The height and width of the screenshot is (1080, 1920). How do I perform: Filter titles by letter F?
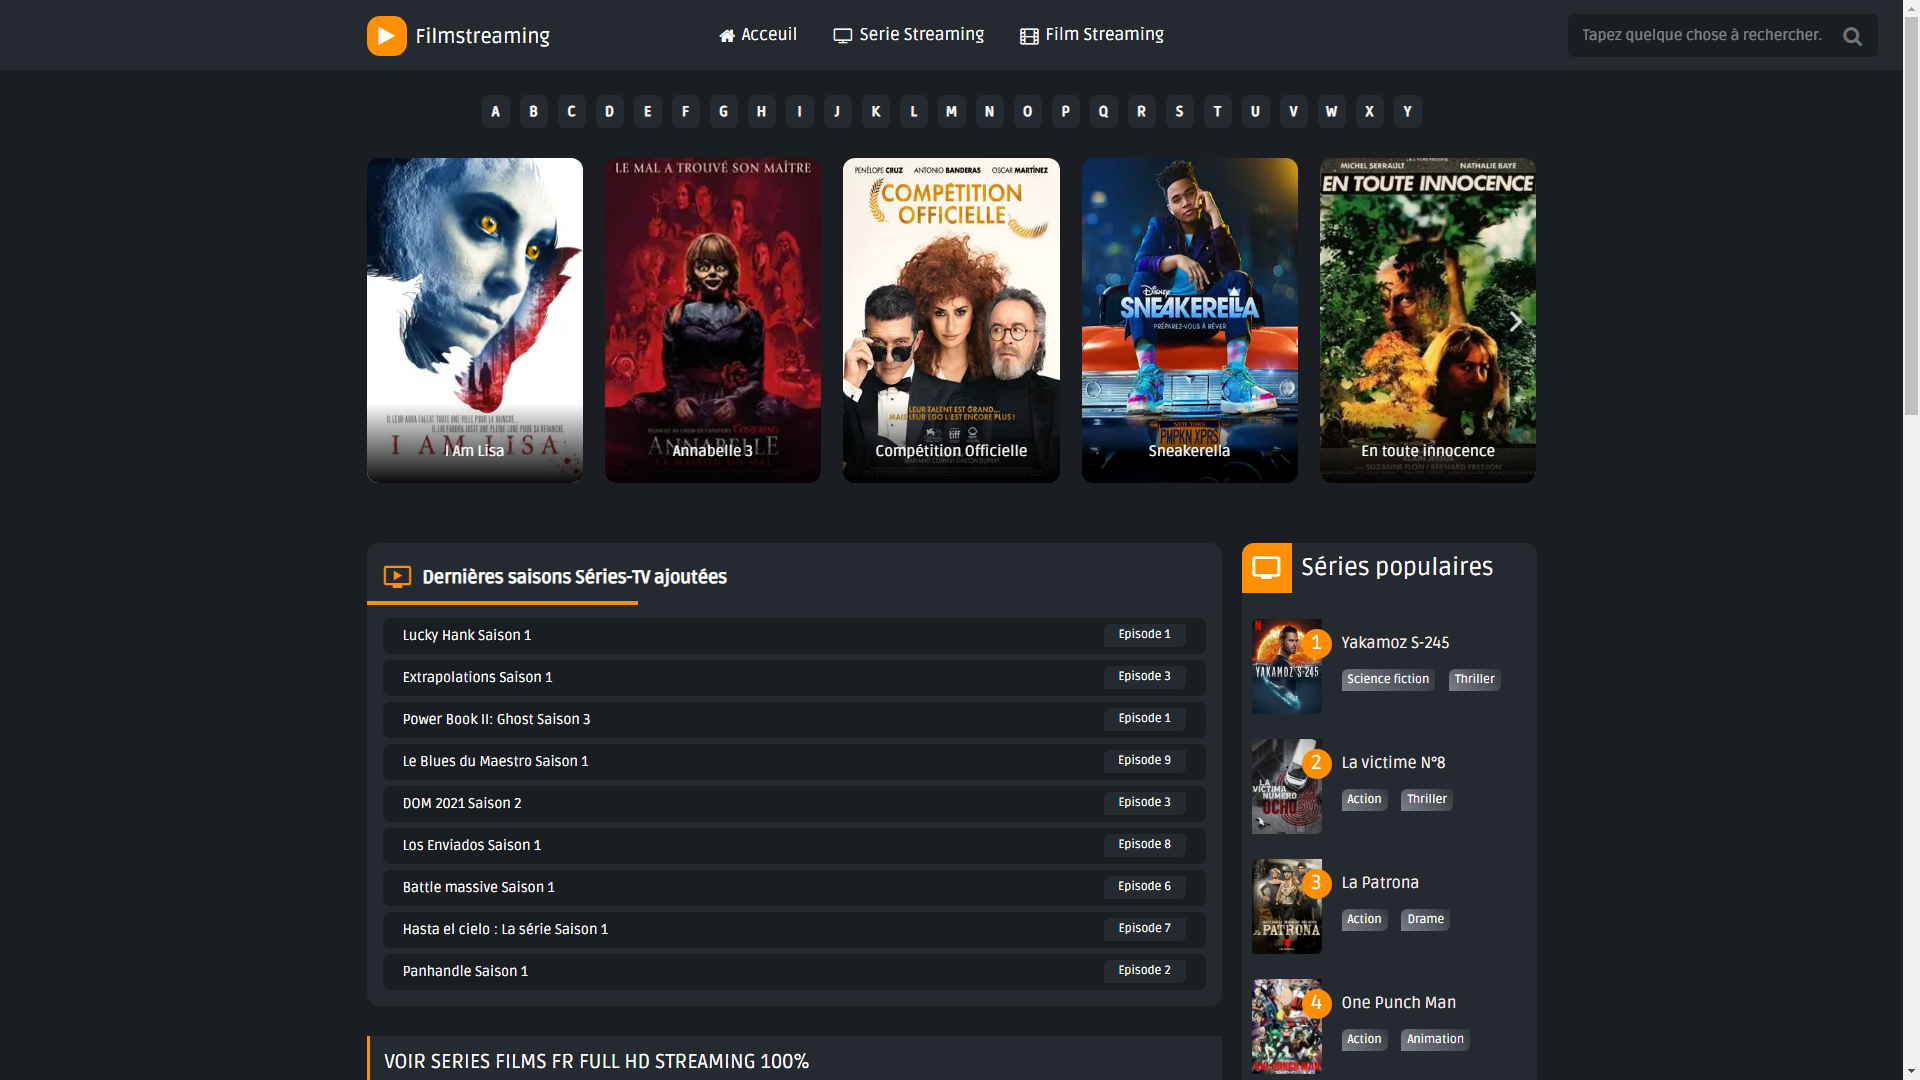point(685,112)
